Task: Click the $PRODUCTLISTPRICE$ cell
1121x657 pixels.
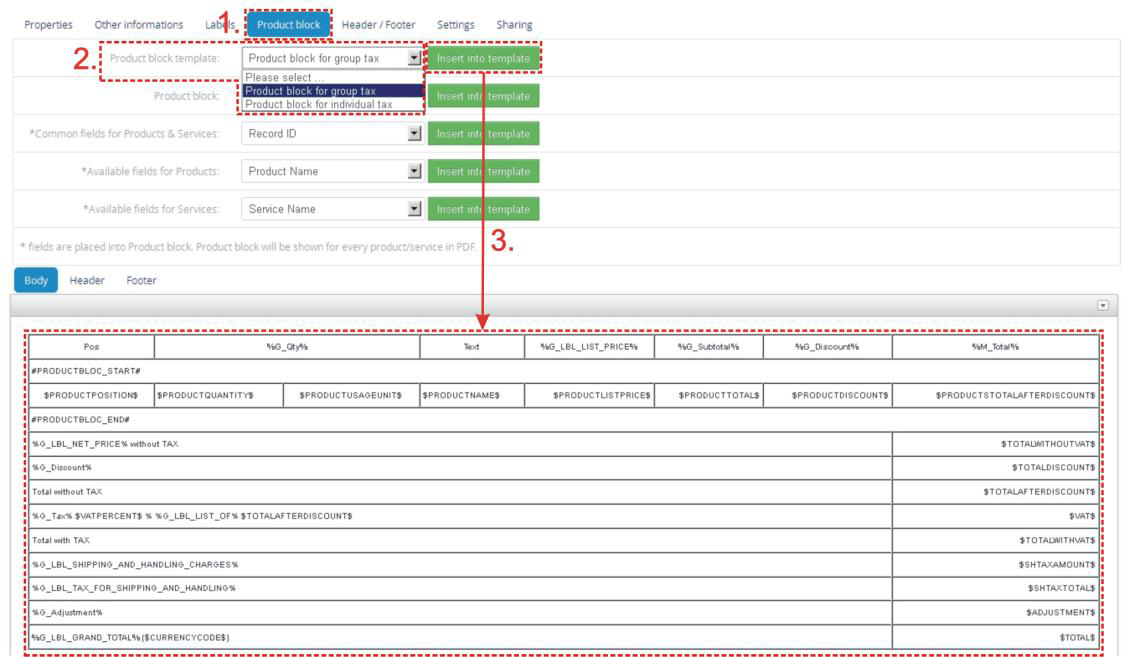Action: pos(589,395)
